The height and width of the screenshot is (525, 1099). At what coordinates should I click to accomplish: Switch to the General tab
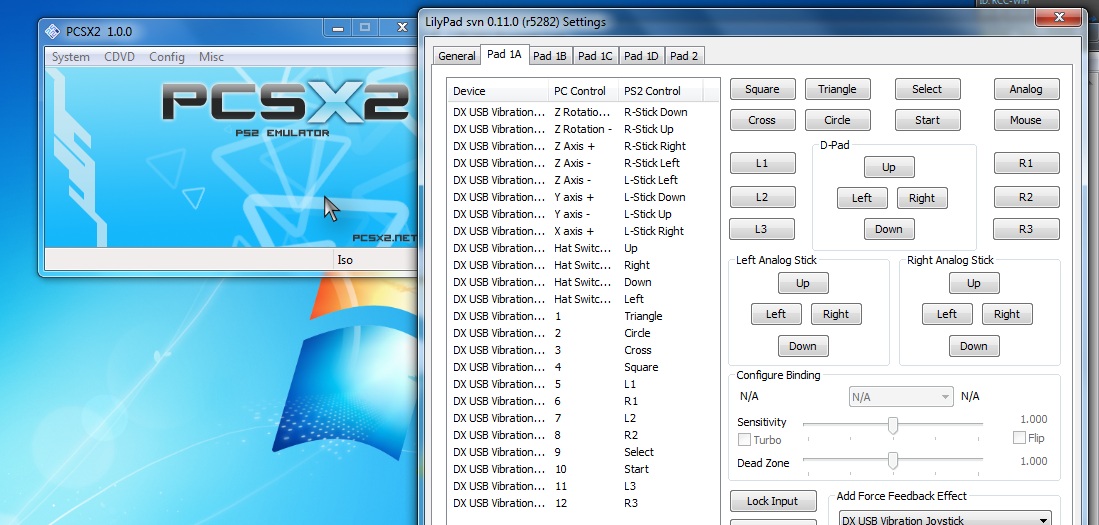tap(456, 56)
